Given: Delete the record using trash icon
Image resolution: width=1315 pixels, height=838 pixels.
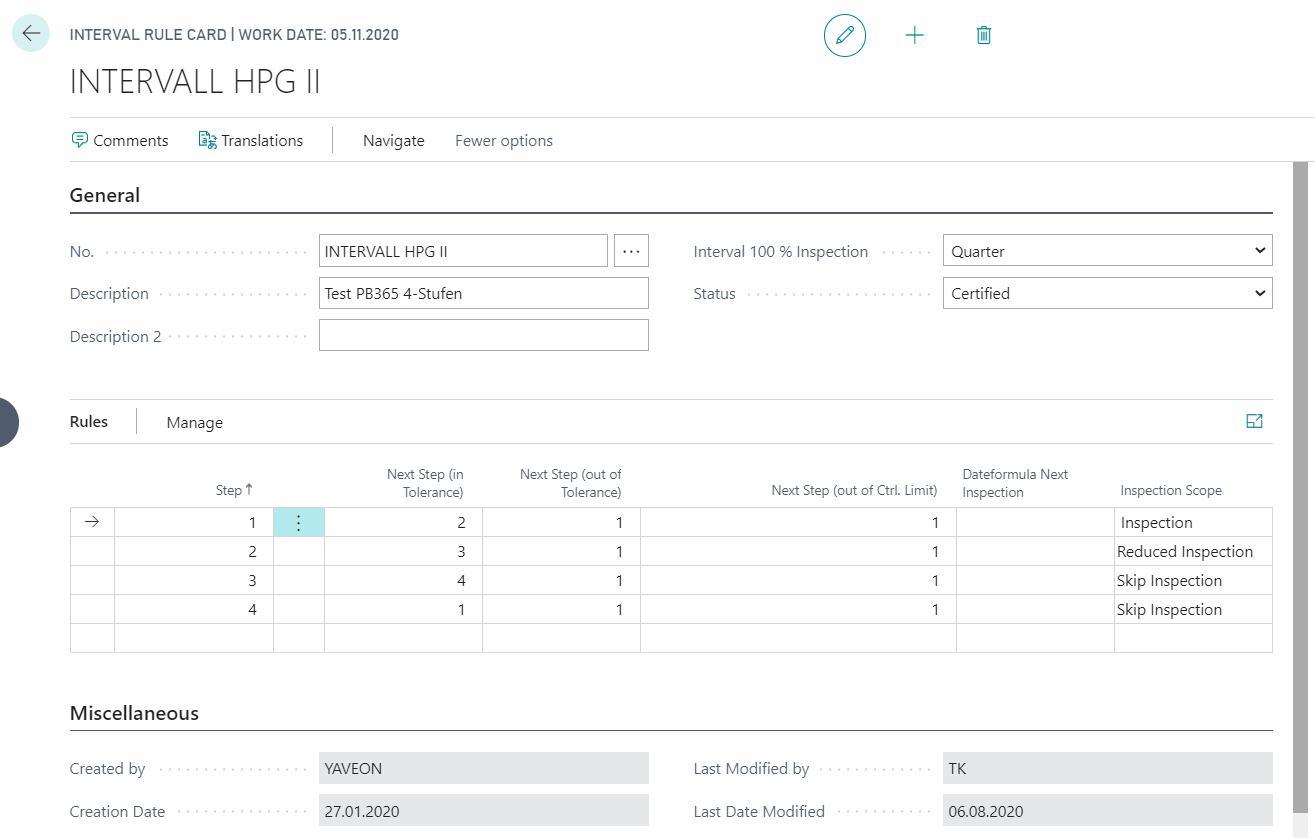Looking at the screenshot, I should (x=984, y=35).
